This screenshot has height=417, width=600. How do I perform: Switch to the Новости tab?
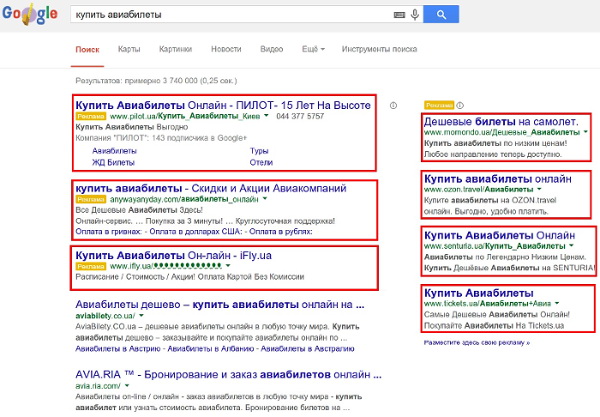[x=226, y=48]
